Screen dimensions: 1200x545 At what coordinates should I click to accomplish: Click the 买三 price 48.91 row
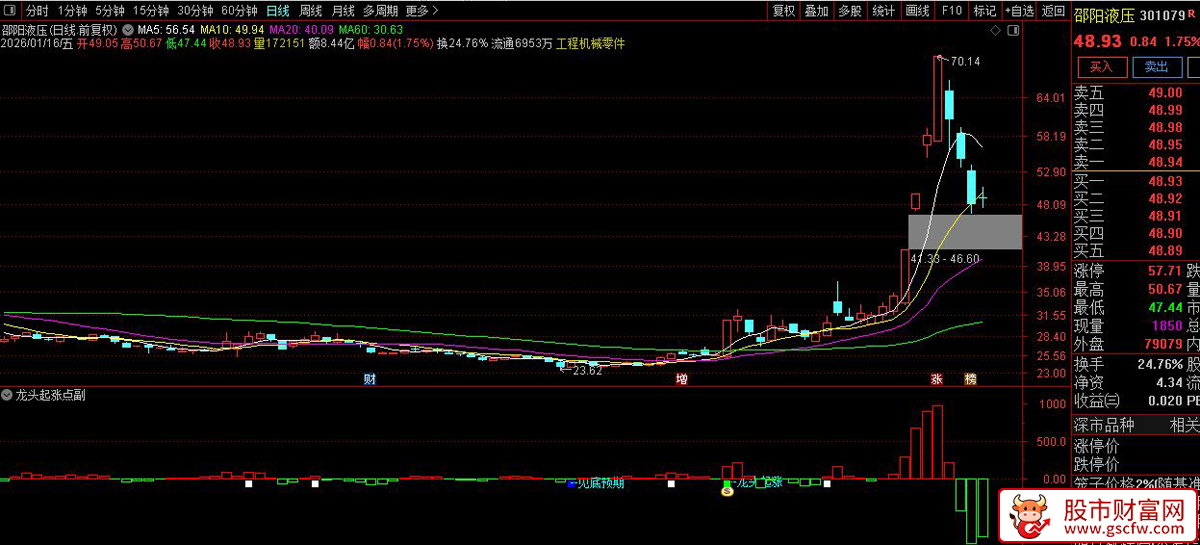[1136, 215]
